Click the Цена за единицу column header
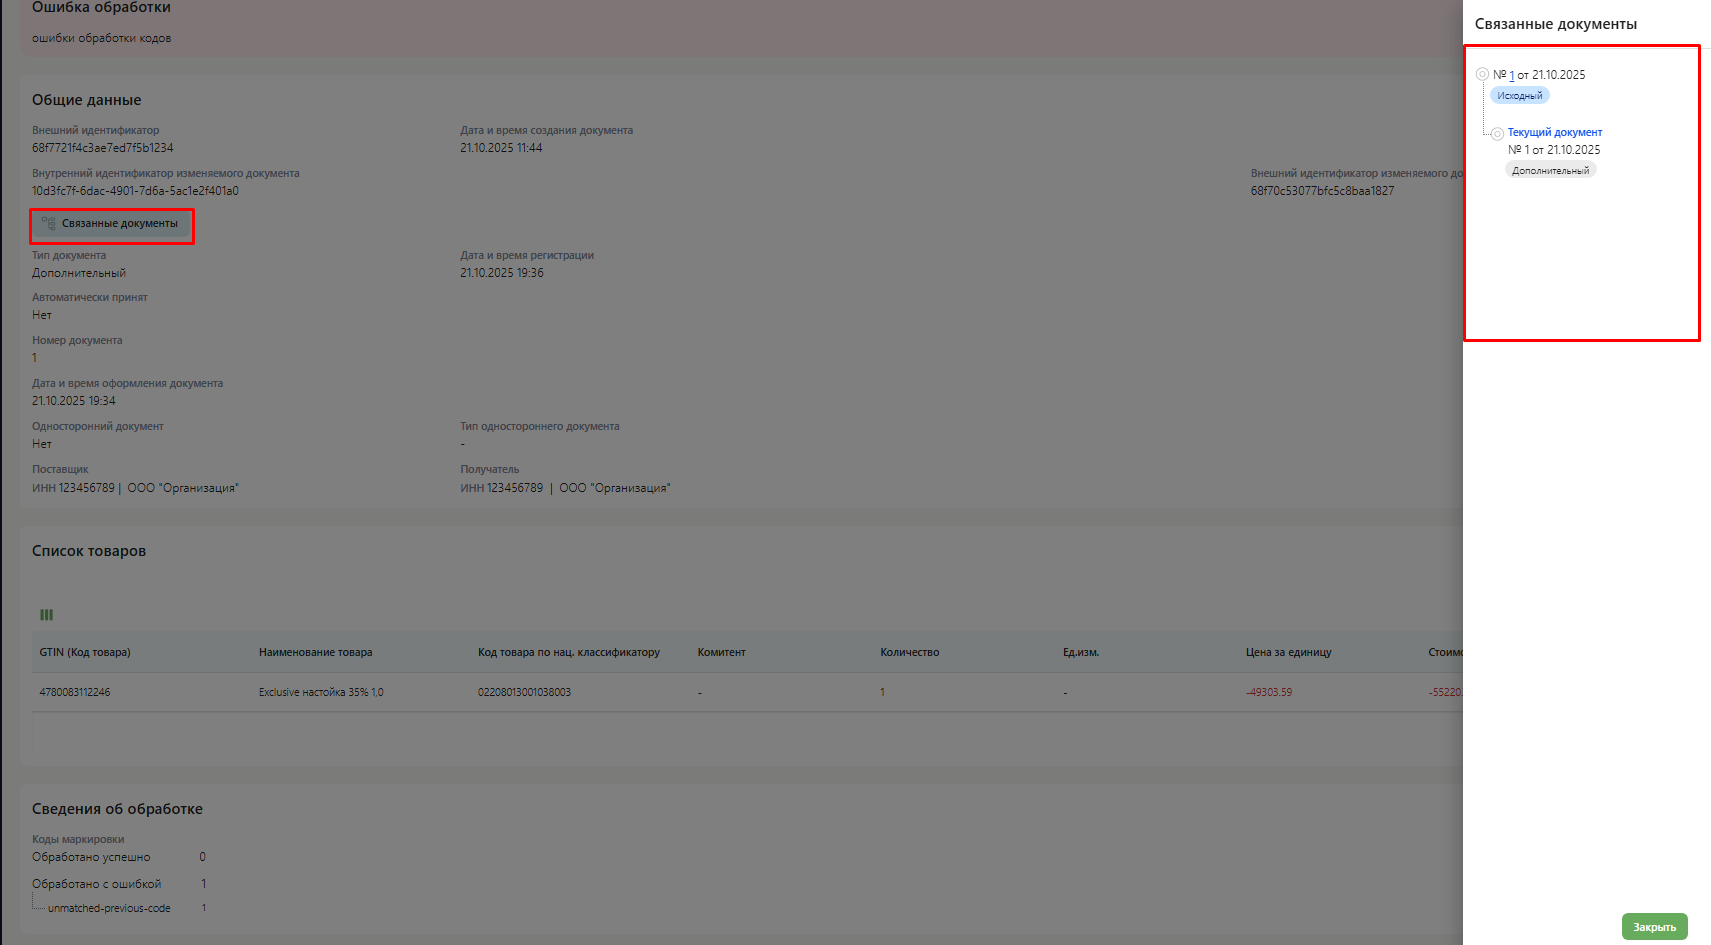Screen dimensions: 1711x945 click(1288, 652)
